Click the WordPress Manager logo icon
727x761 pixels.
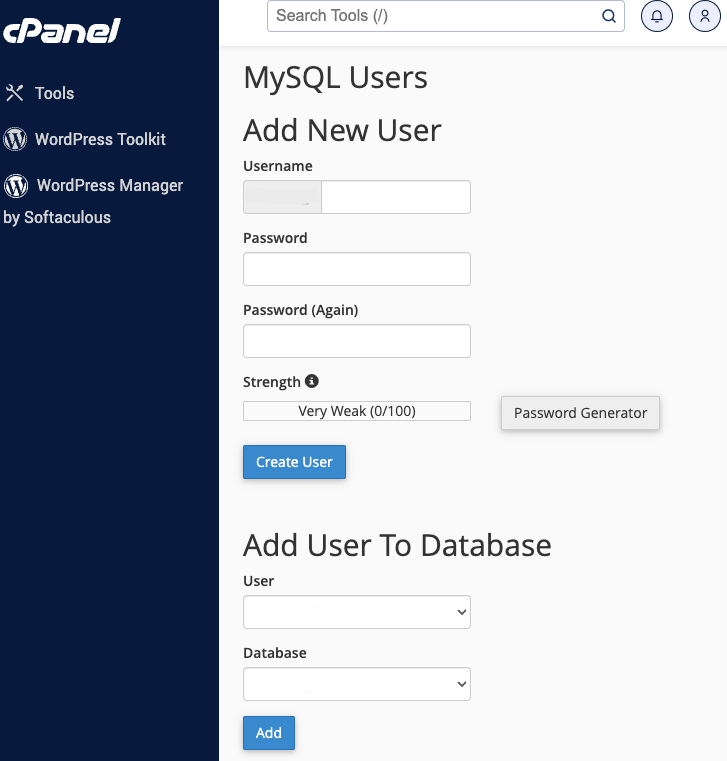coord(16,185)
